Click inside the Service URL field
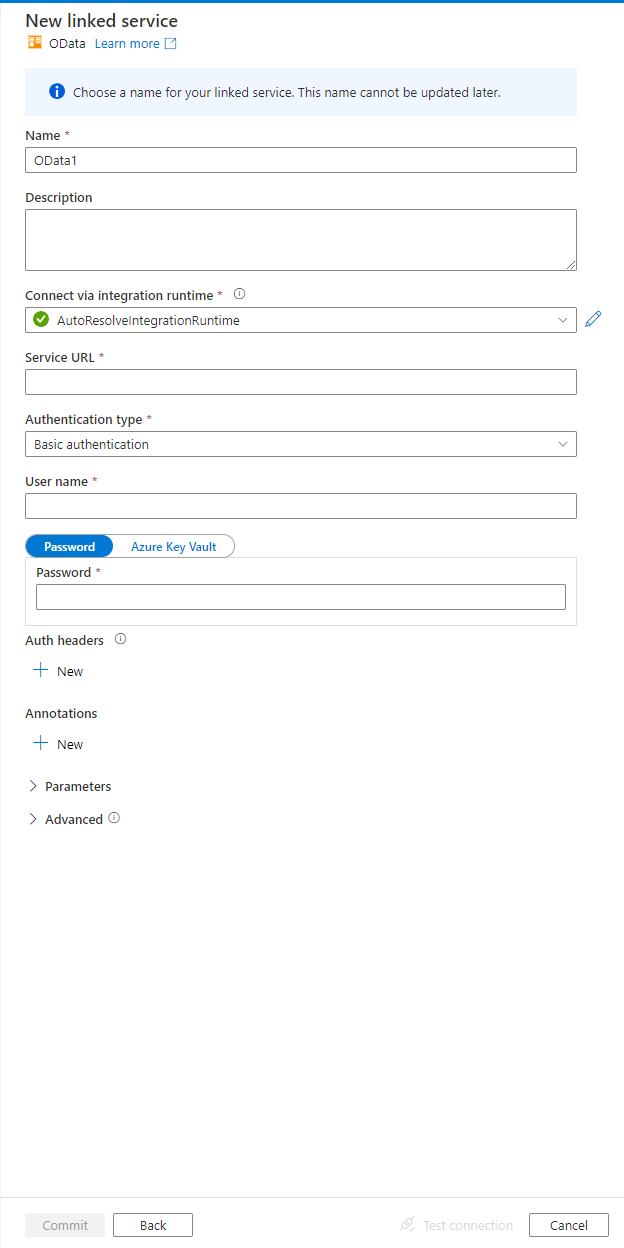 (x=300, y=382)
